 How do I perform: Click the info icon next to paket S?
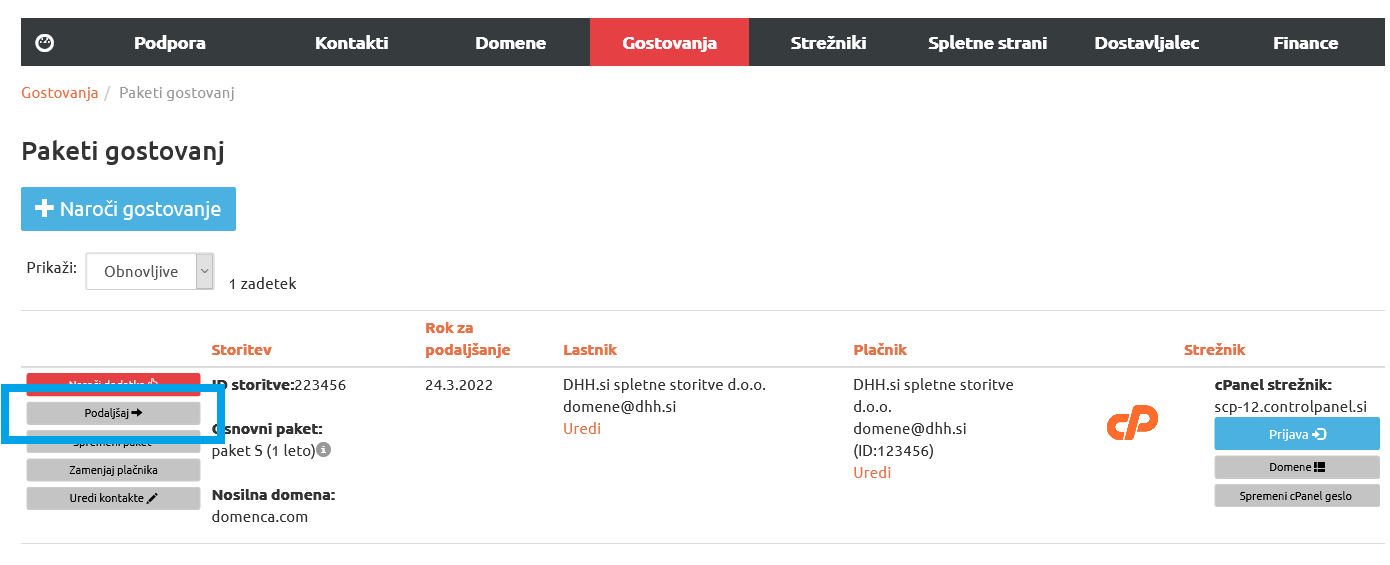point(324,450)
